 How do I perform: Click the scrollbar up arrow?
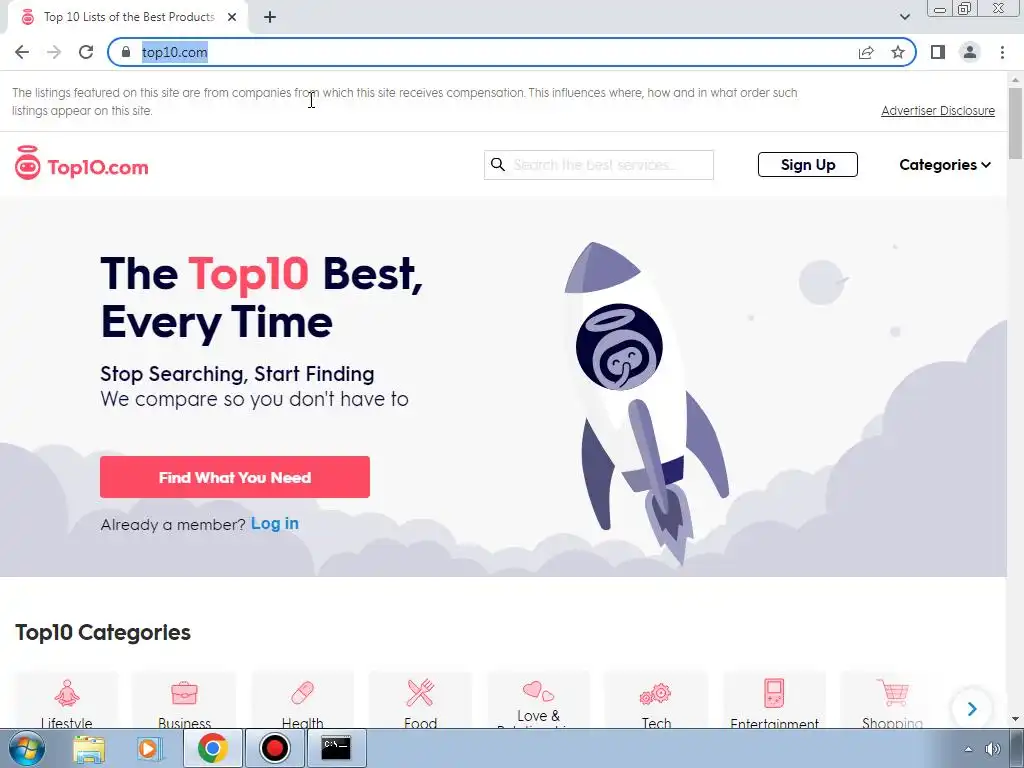coord(1016,80)
